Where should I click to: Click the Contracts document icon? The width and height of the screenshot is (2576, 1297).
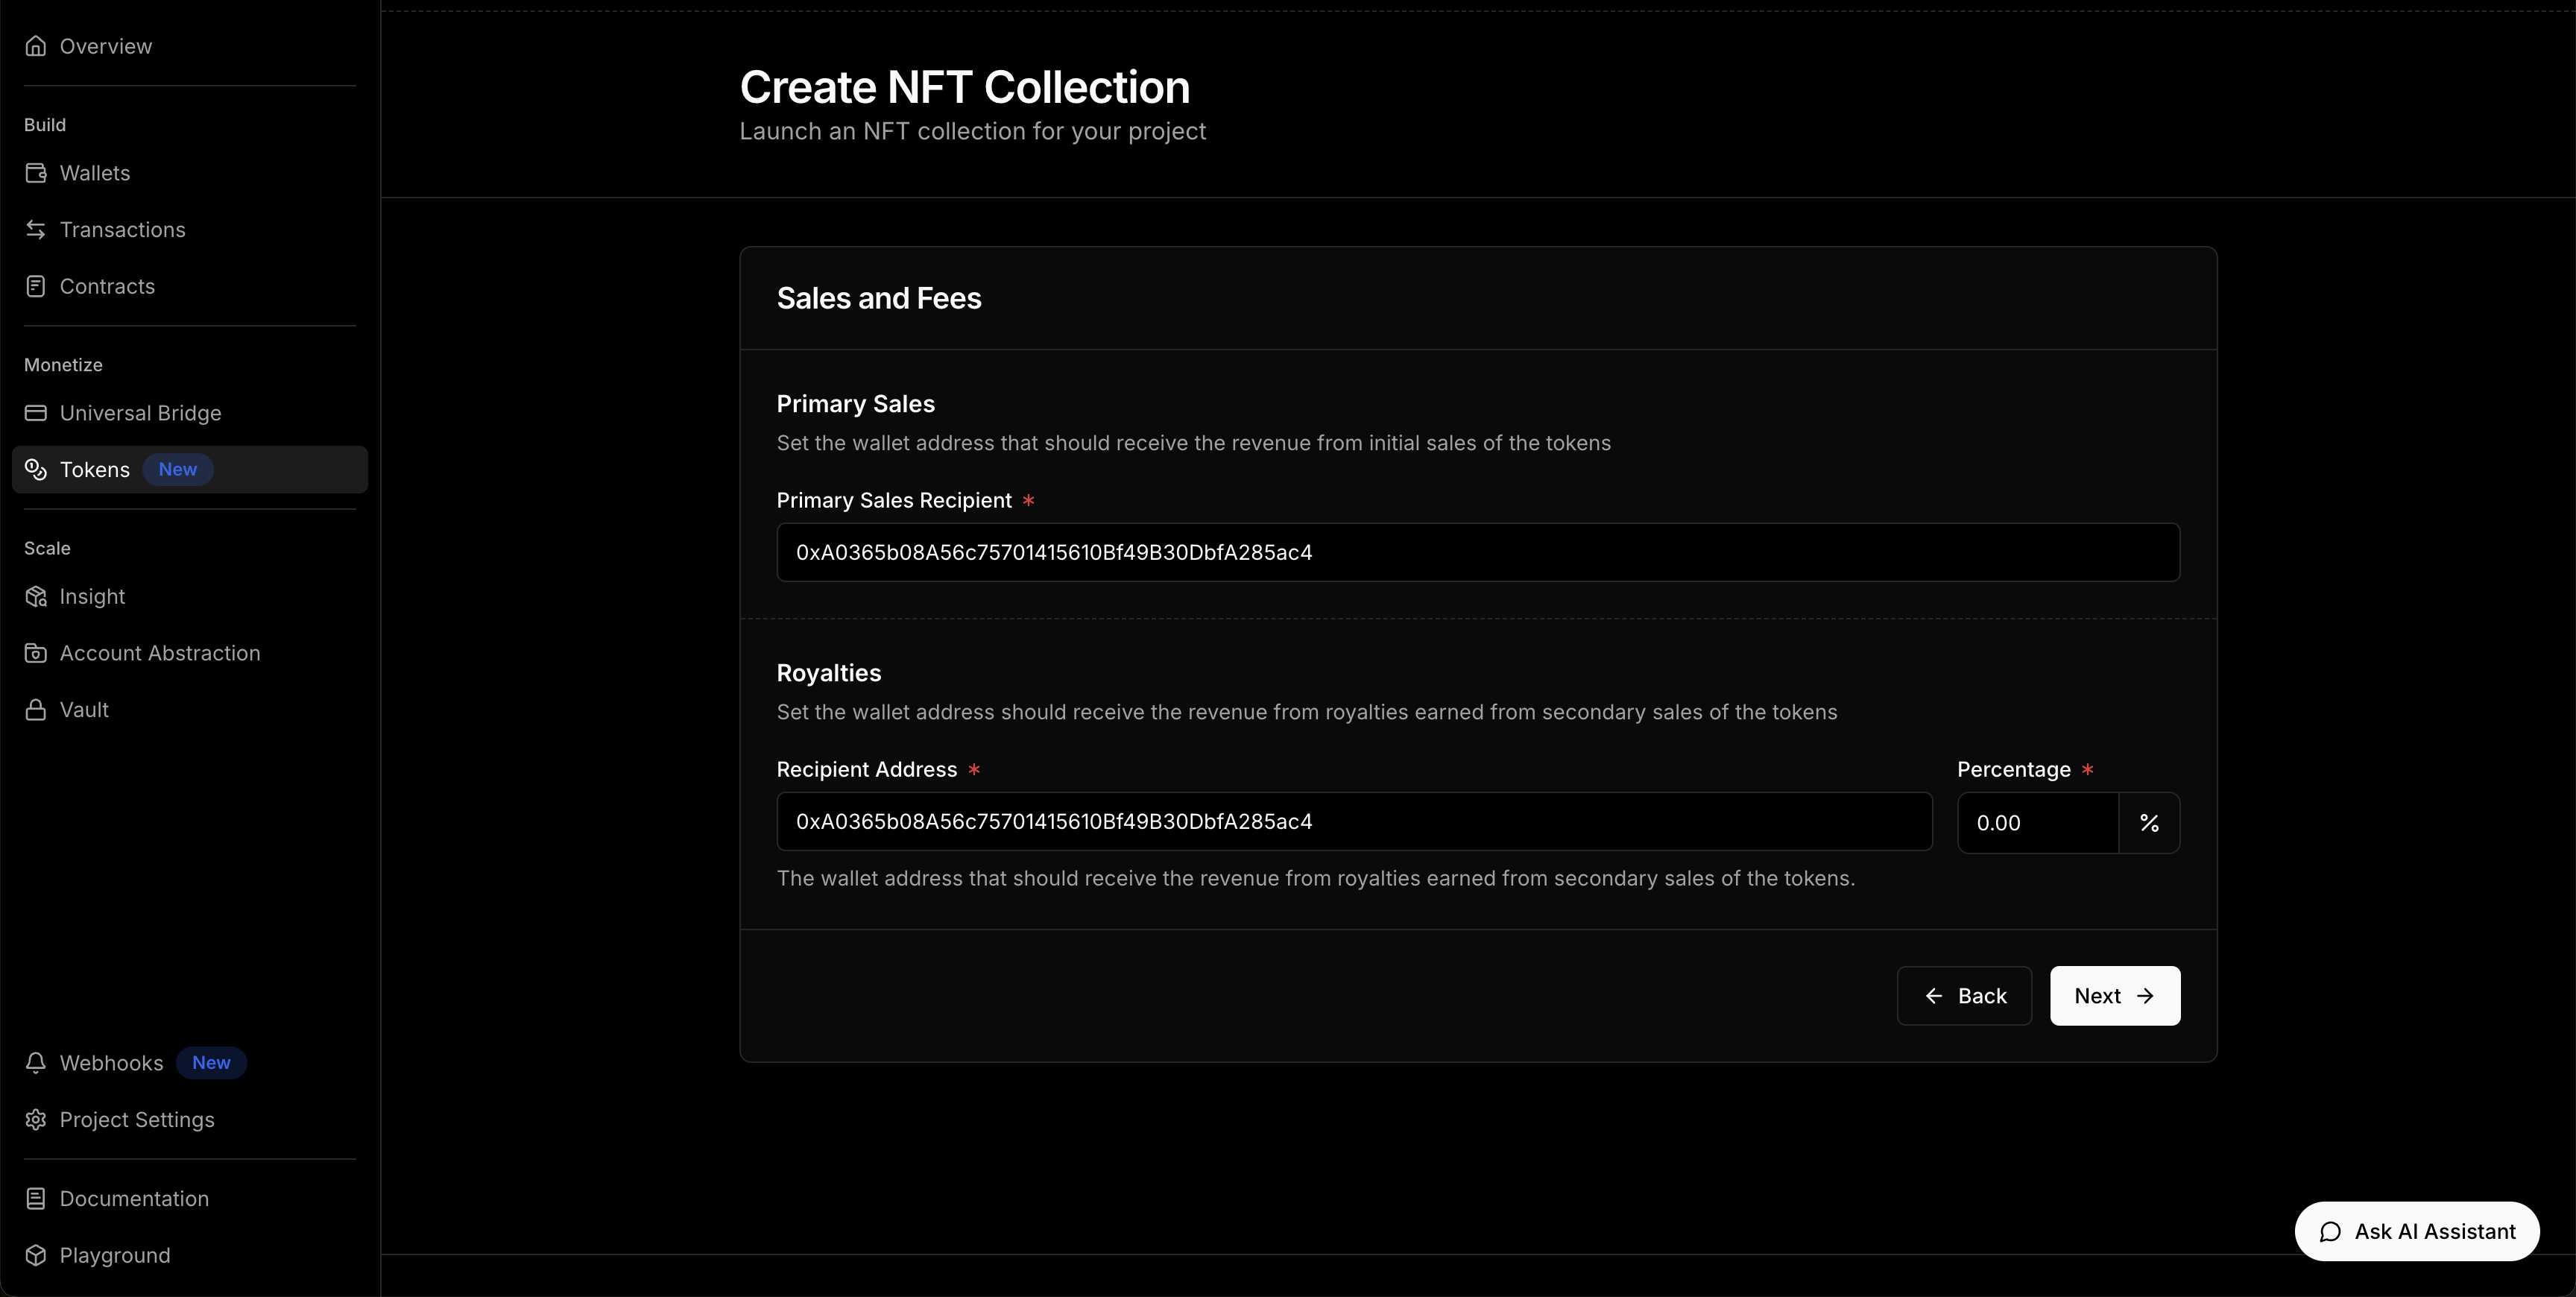[x=36, y=286]
